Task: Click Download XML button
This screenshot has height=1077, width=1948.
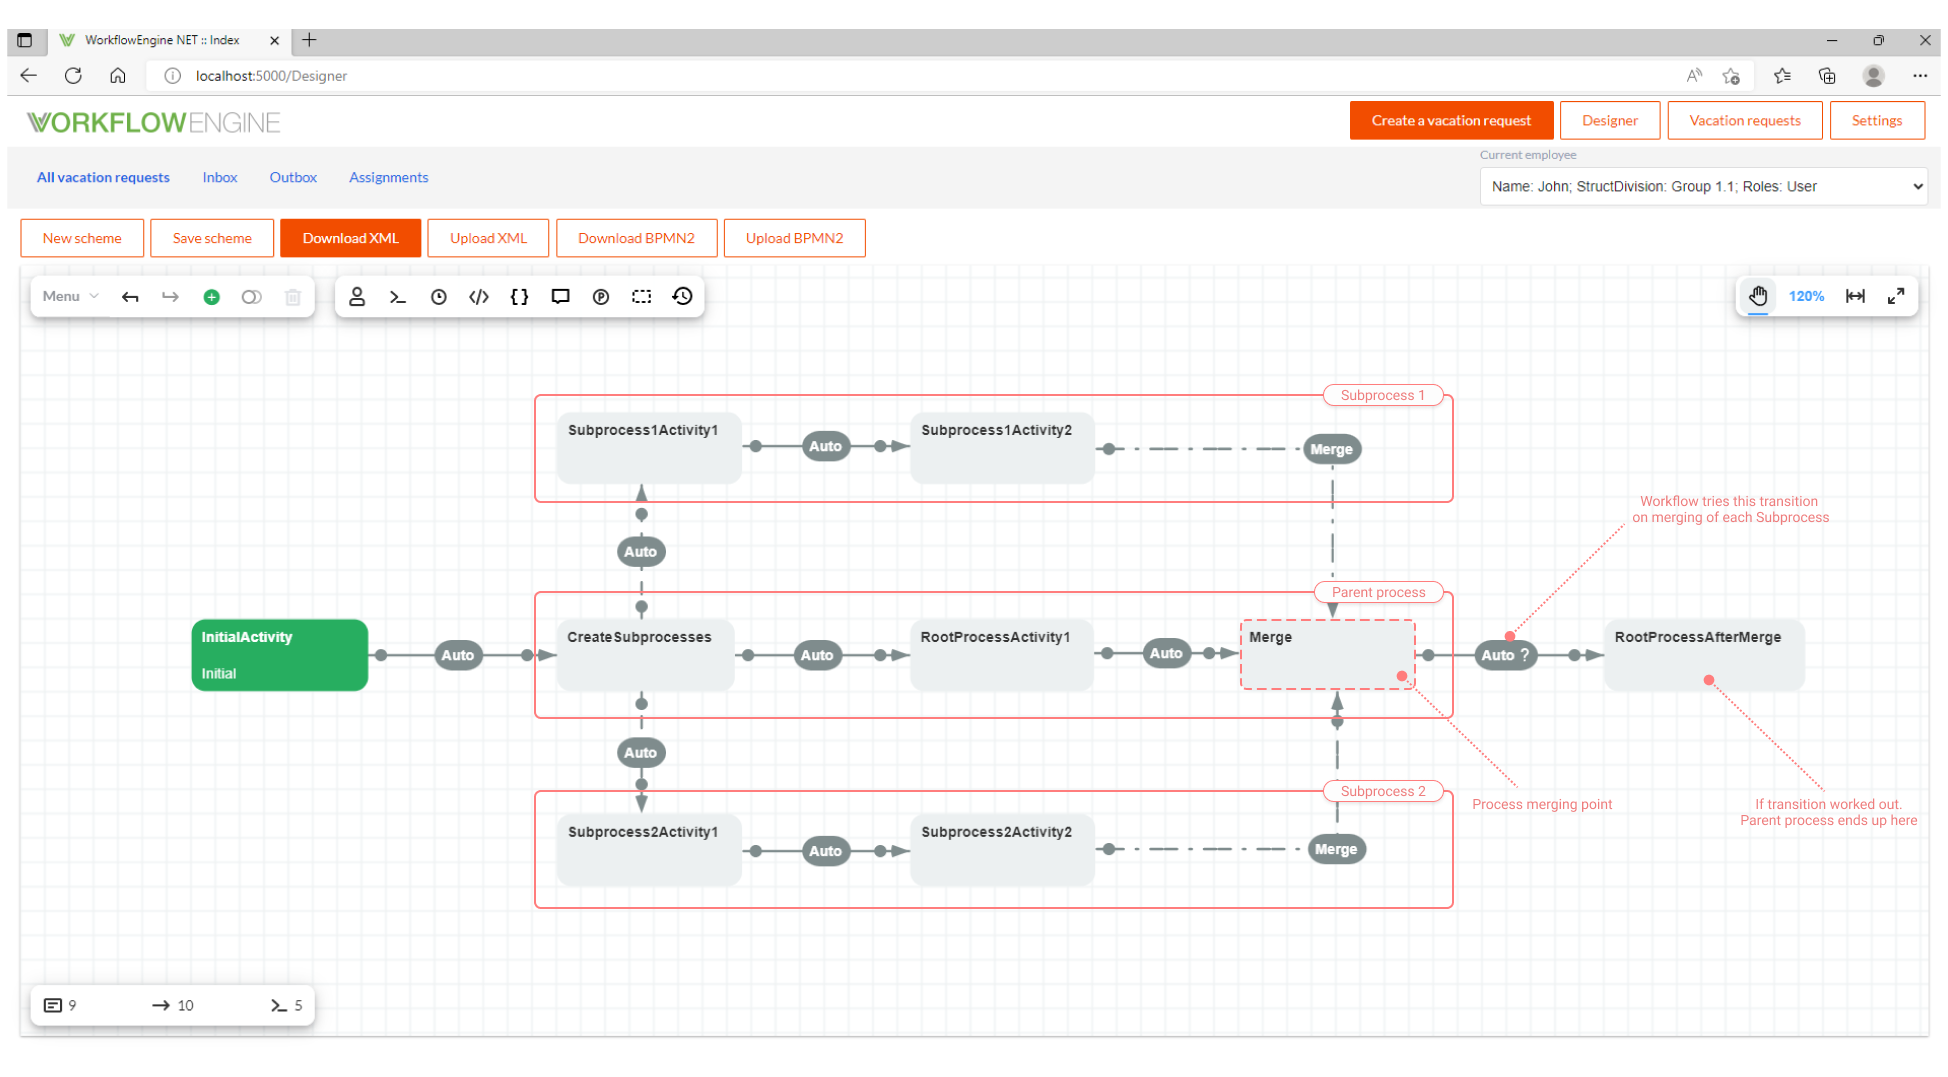Action: click(351, 239)
